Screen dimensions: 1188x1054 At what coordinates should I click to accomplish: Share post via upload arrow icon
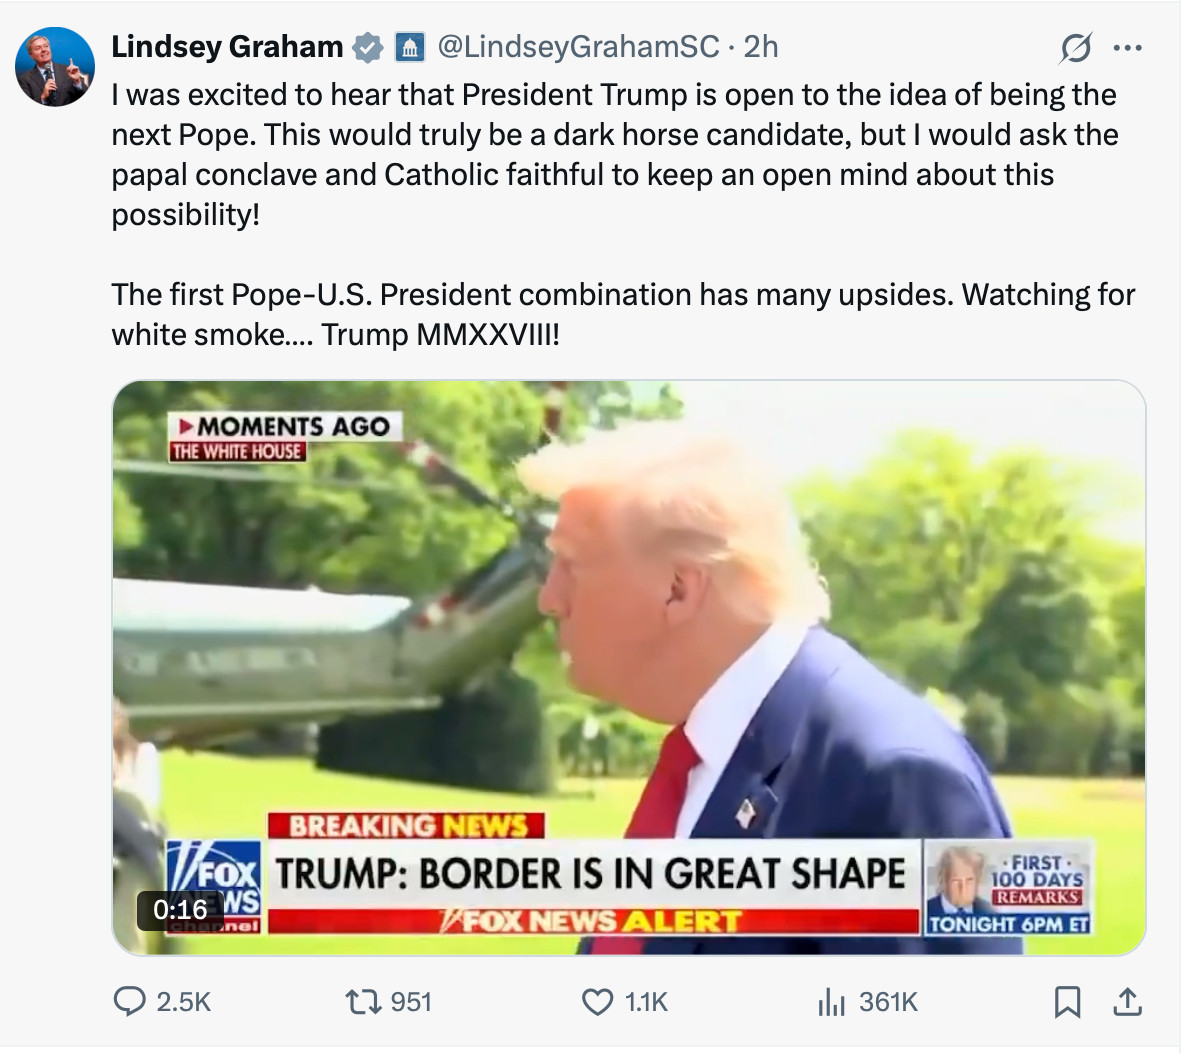coord(1127,1002)
